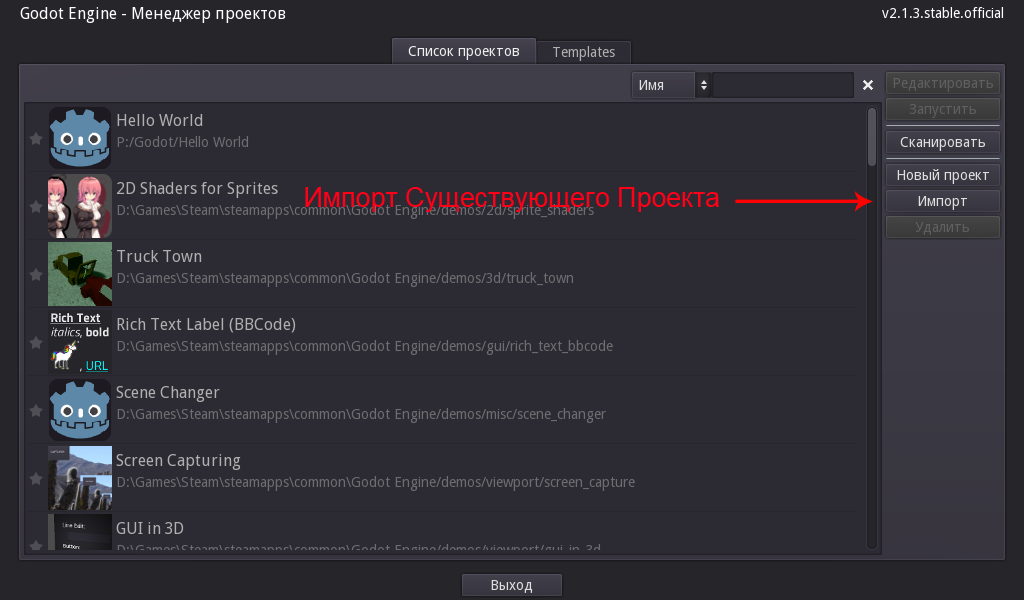Viewport: 1024px width, 600px height.
Task: Click the P:/Godot/Hello World path
Action: coord(182,142)
